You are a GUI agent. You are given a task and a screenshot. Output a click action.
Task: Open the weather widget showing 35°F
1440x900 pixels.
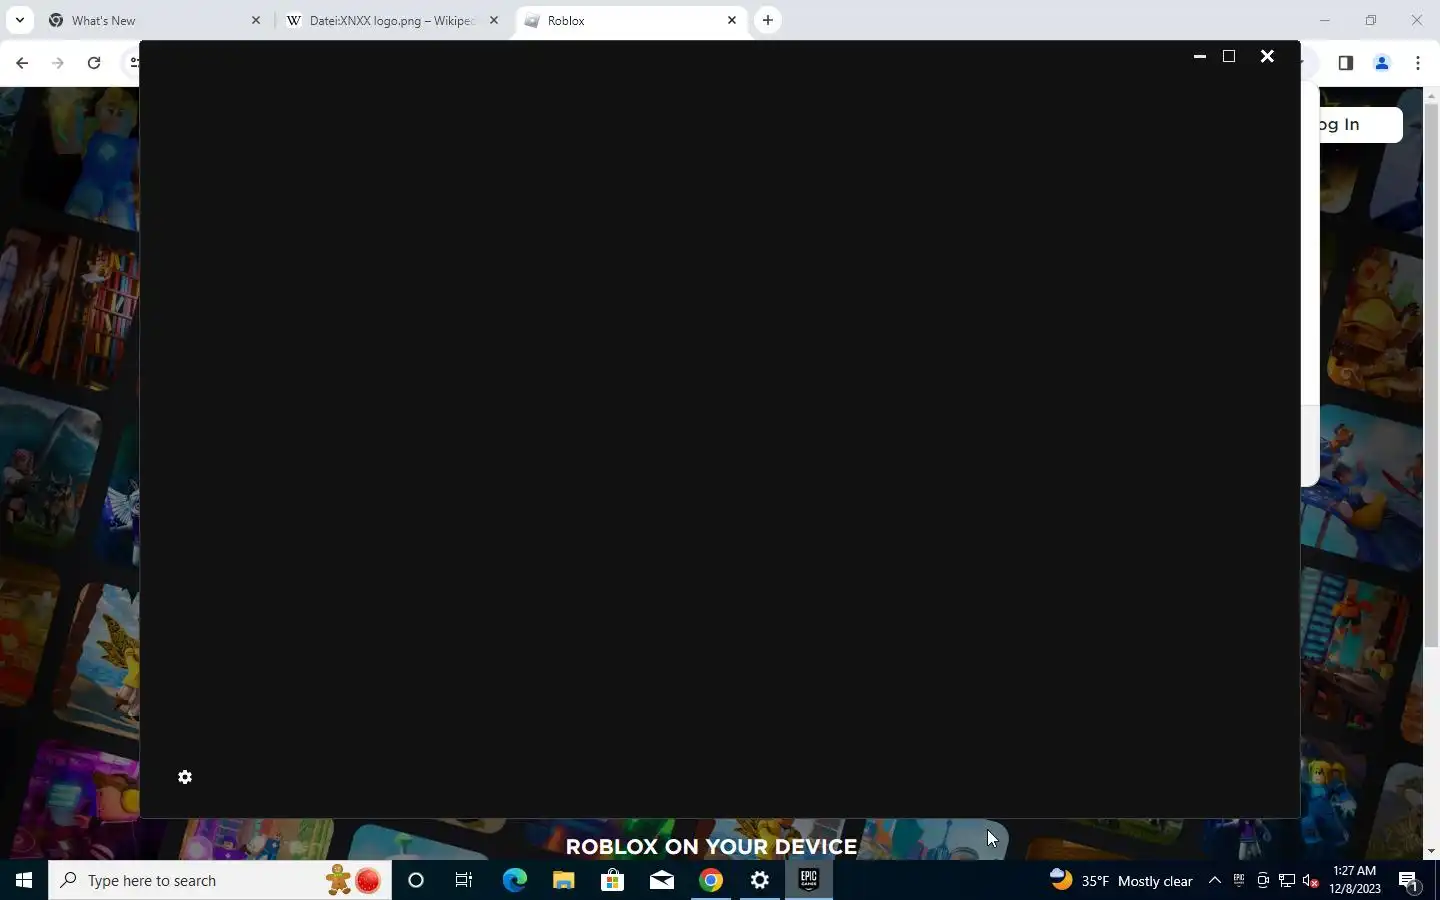click(x=1120, y=880)
